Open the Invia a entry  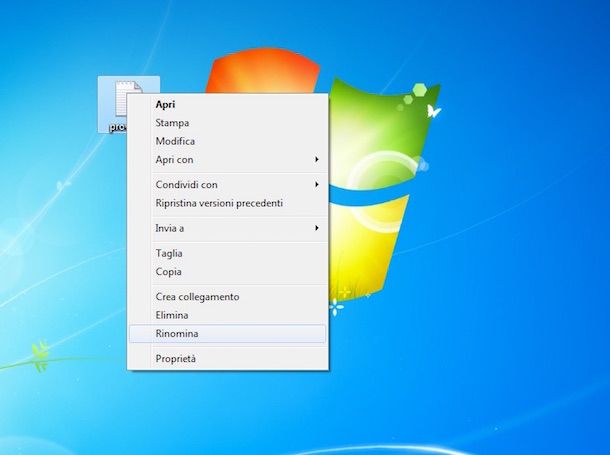pyautogui.click(x=228, y=228)
